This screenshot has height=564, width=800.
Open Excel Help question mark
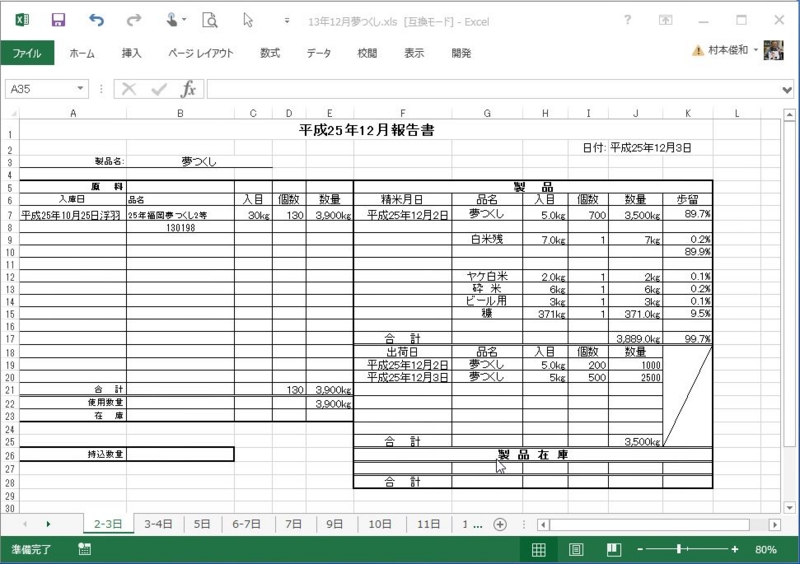(627, 20)
